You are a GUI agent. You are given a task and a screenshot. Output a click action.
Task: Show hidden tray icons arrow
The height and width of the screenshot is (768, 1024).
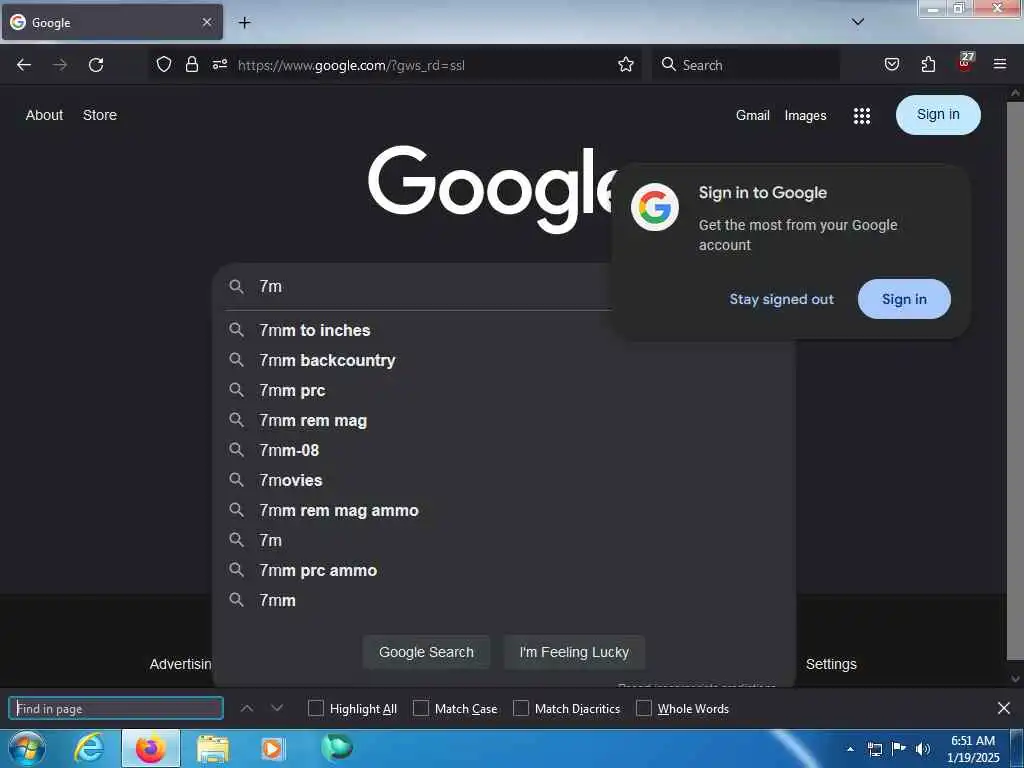pos(850,749)
